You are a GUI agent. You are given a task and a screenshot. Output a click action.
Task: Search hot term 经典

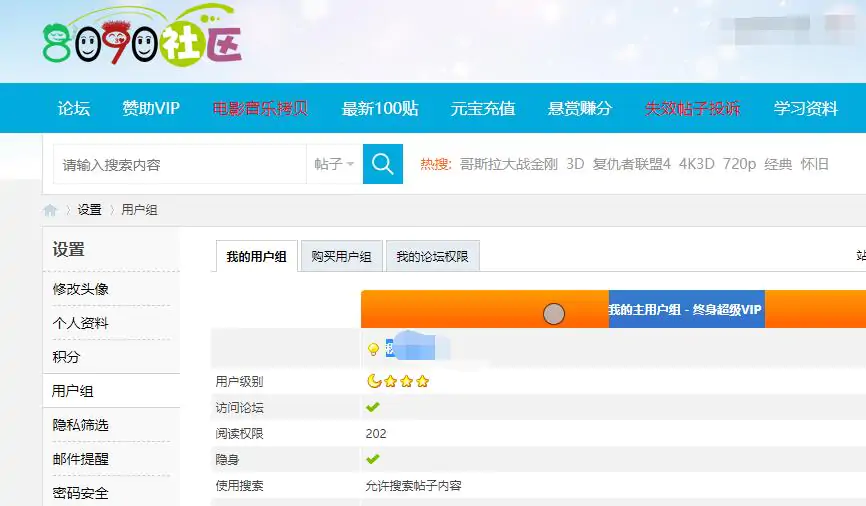tap(778, 164)
